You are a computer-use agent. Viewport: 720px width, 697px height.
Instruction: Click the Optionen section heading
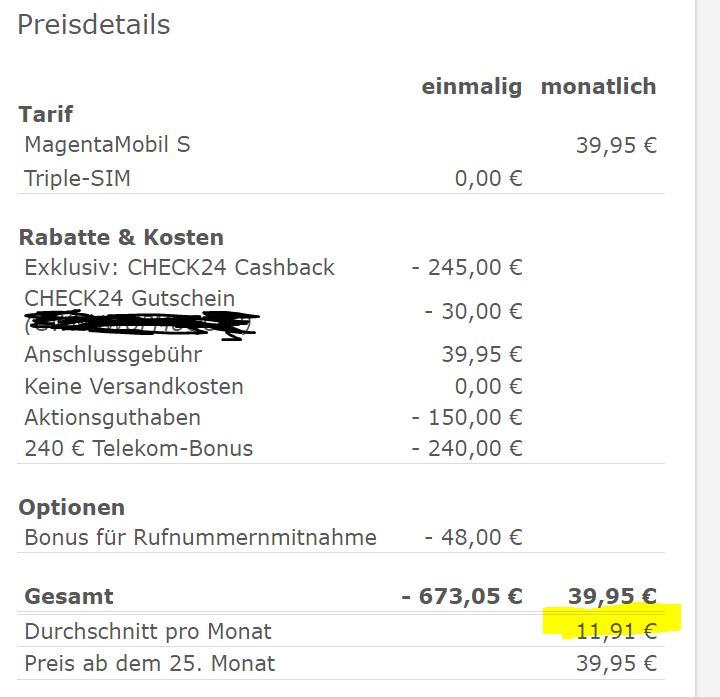point(71,508)
